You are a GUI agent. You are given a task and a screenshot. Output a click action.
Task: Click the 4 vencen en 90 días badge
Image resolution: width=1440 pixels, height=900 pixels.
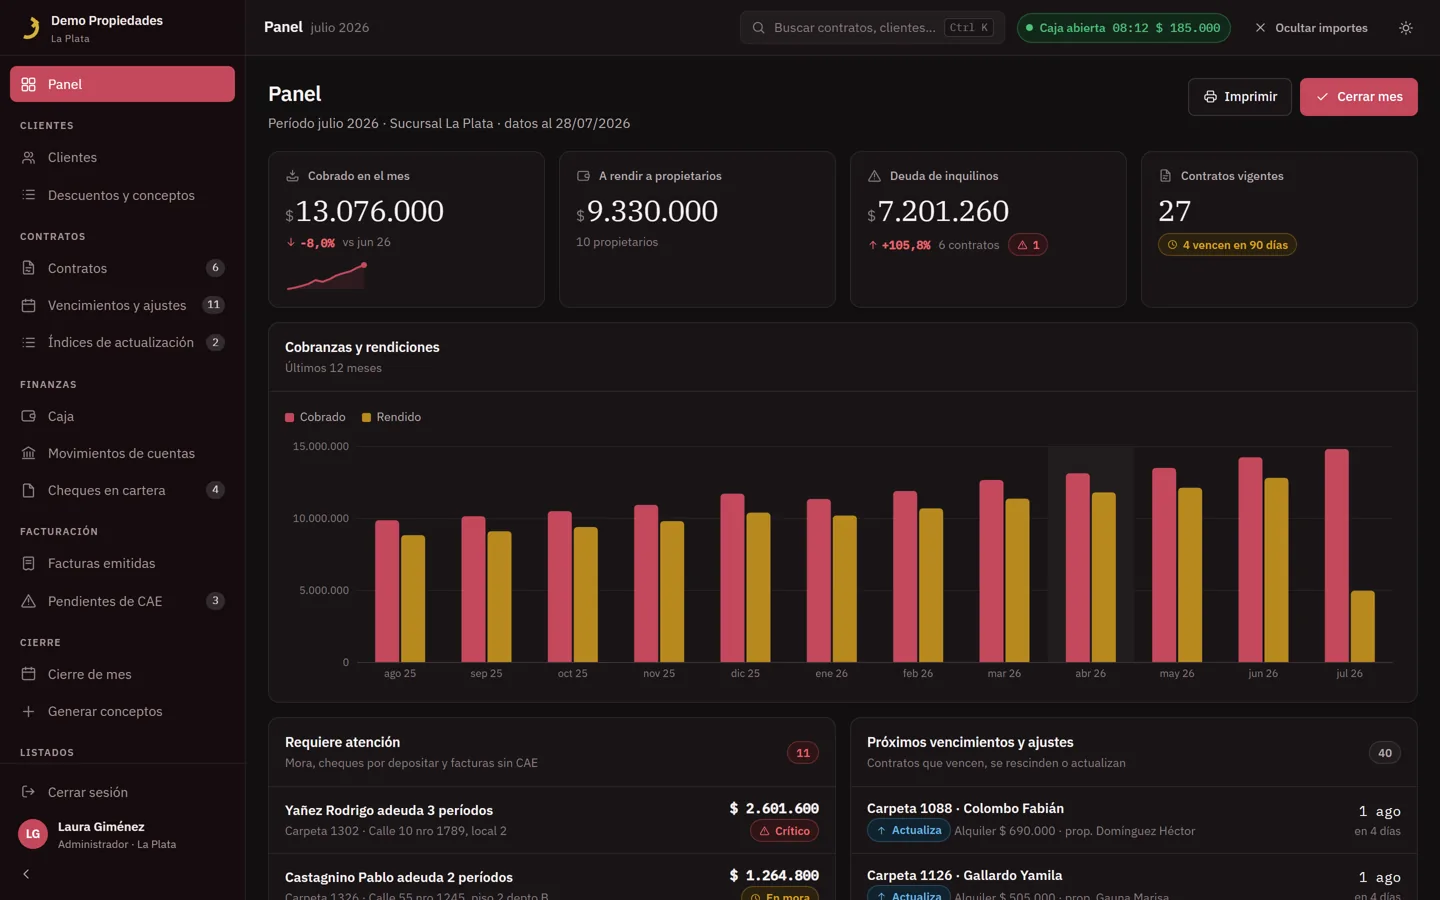pos(1227,245)
